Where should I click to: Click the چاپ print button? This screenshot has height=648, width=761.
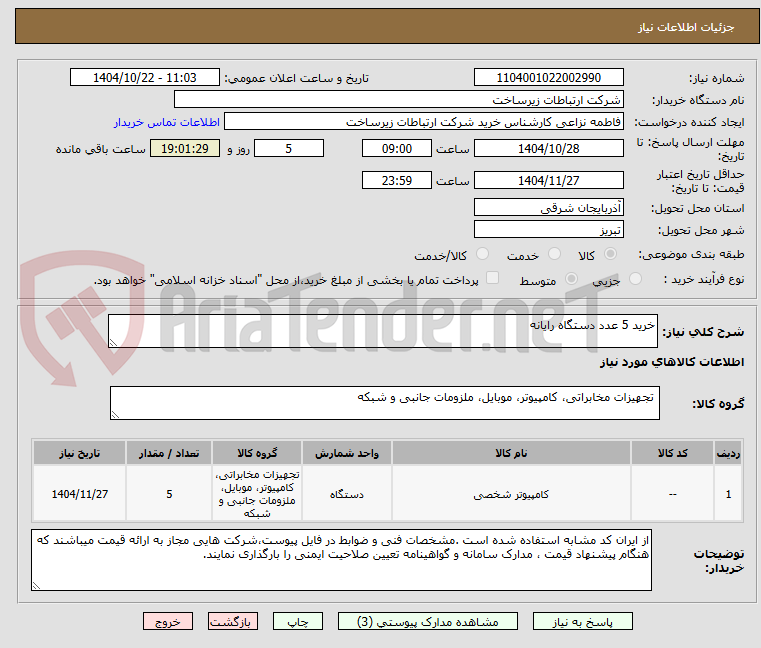pyautogui.click(x=298, y=621)
